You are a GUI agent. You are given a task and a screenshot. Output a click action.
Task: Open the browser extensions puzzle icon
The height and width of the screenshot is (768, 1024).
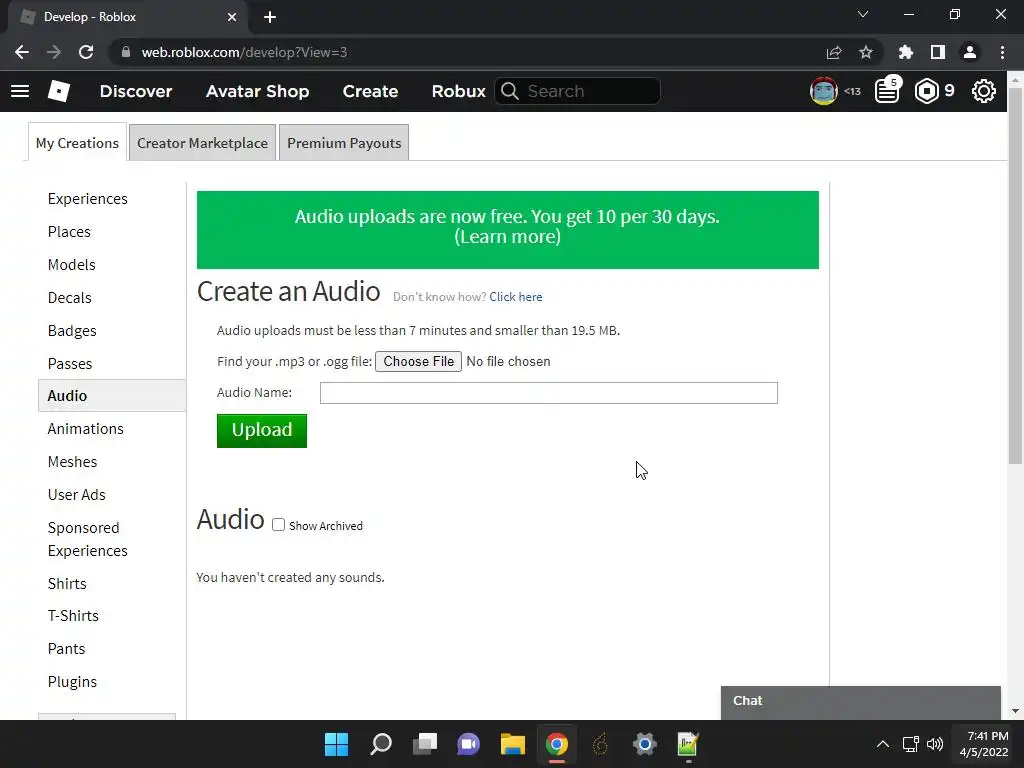906,52
